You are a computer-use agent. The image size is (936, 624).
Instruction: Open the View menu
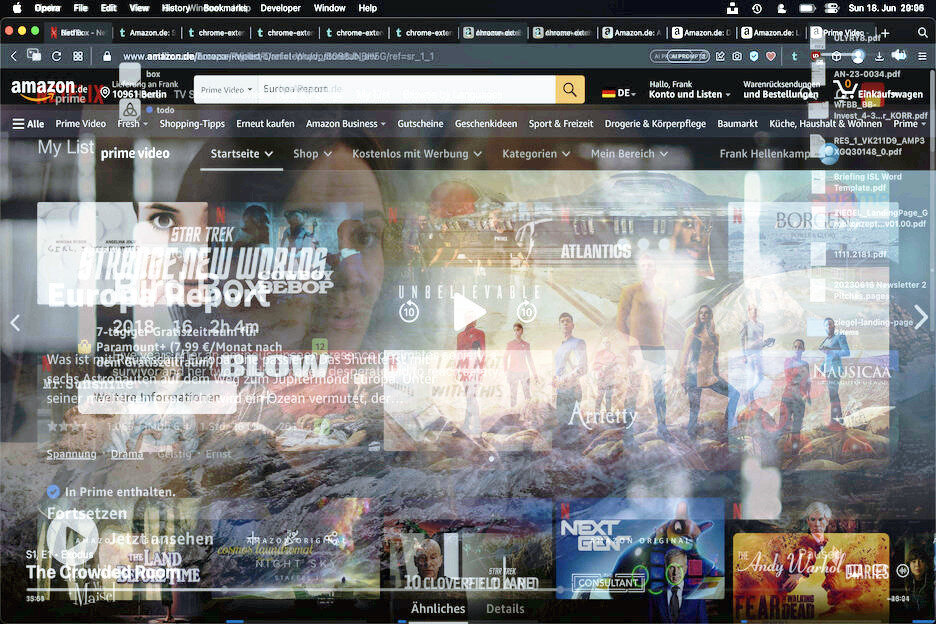tap(139, 8)
